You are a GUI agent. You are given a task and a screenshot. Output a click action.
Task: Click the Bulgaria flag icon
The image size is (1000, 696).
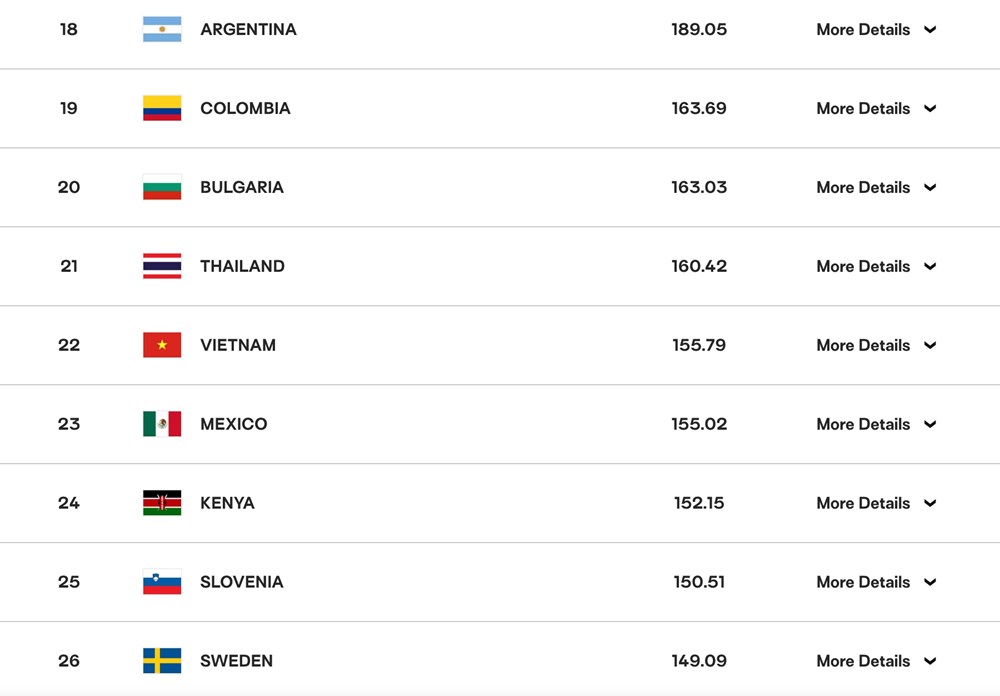162,187
